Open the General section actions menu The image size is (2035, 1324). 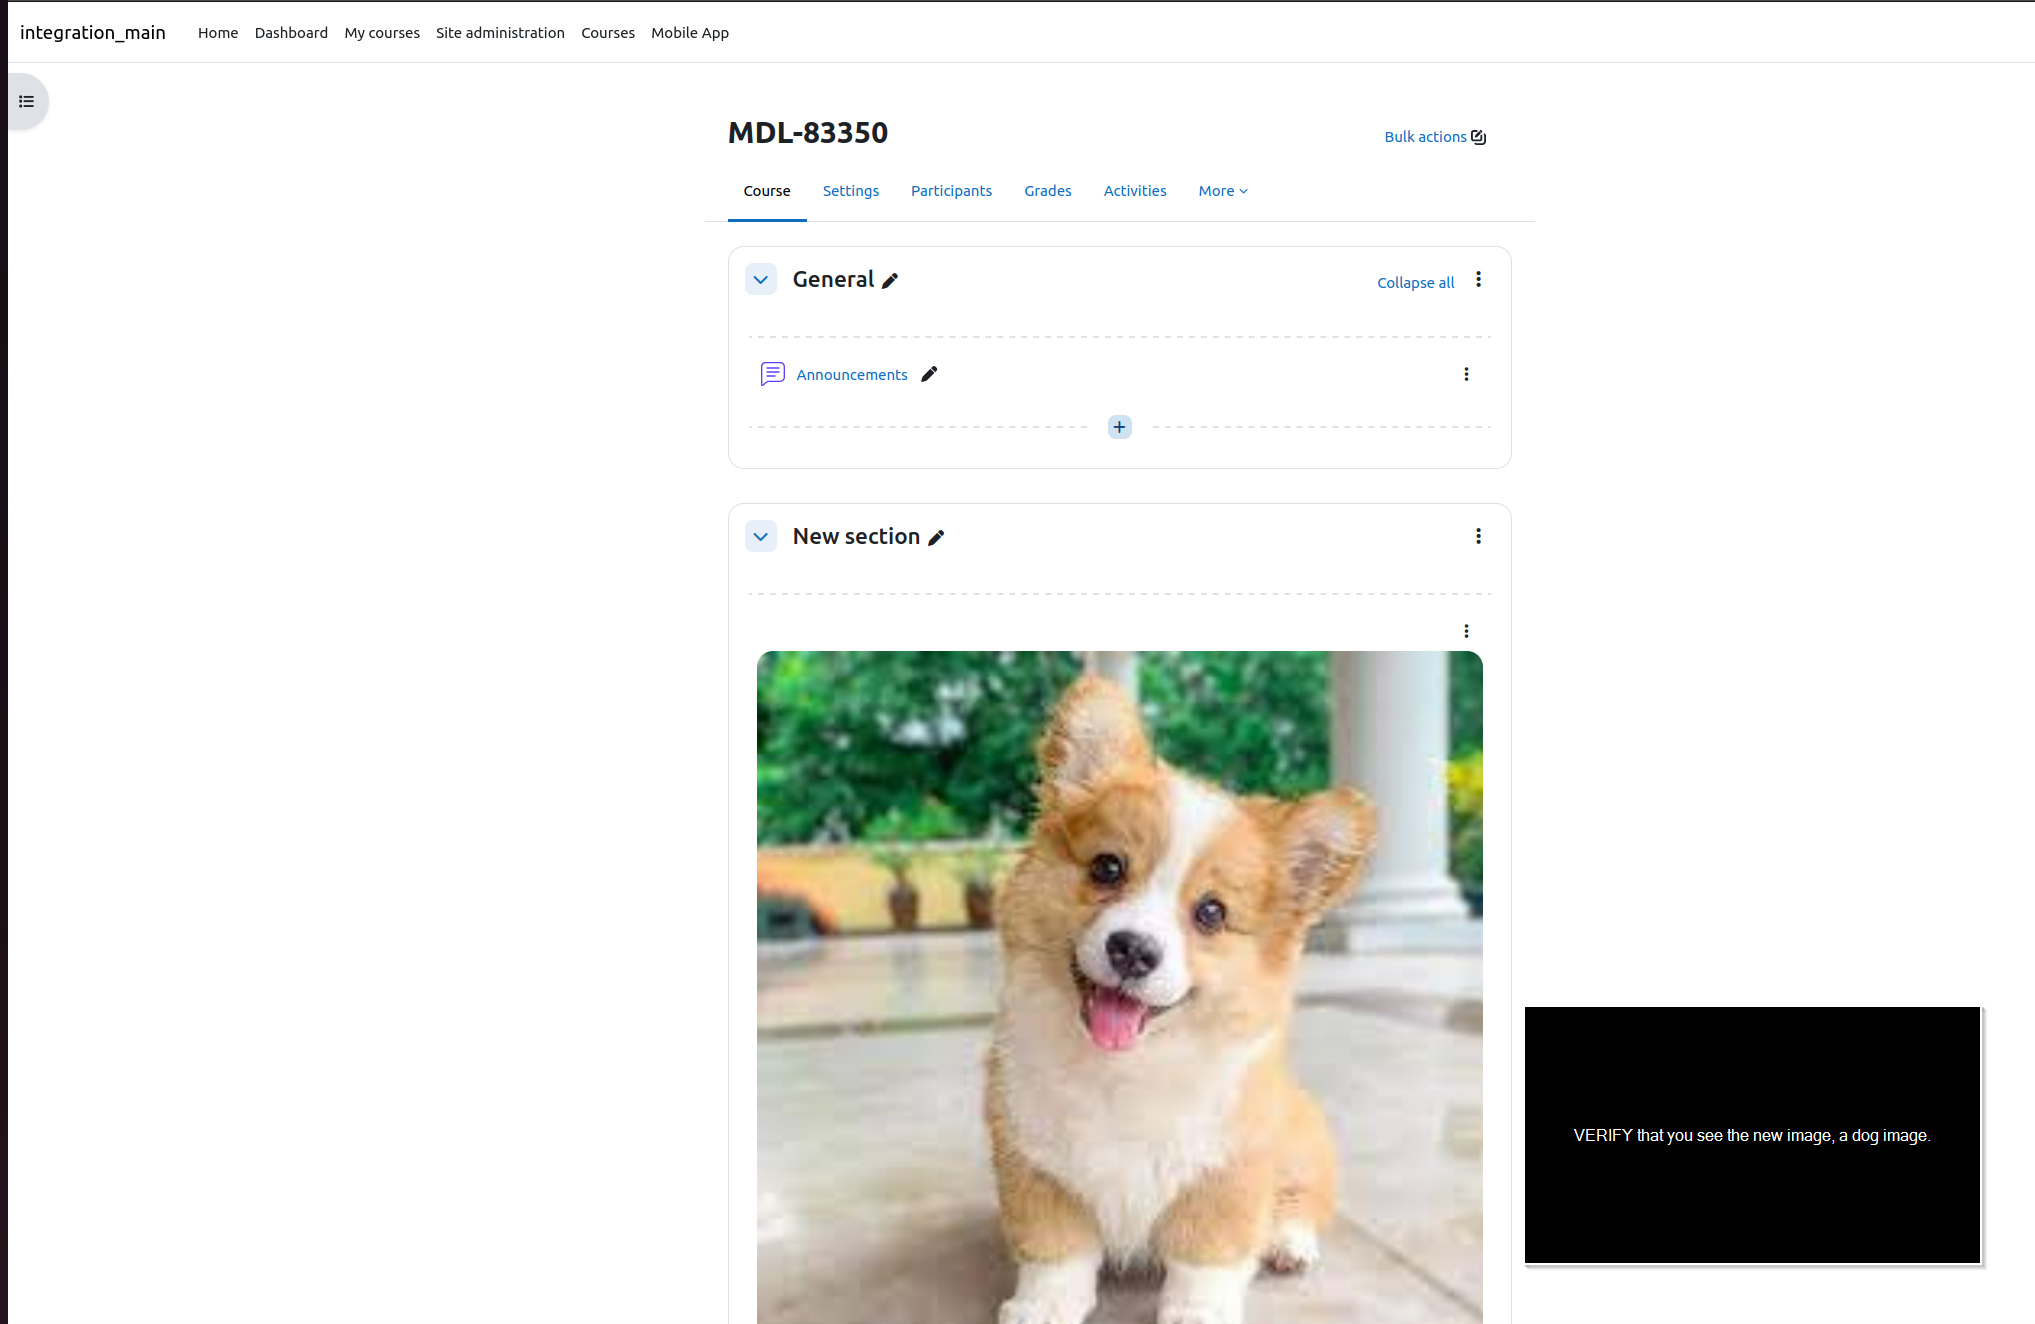[x=1478, y=280]
